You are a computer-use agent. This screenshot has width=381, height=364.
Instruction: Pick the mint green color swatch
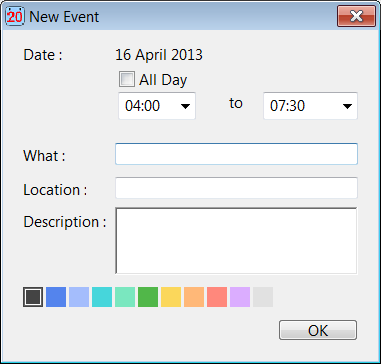coord(125,297)
